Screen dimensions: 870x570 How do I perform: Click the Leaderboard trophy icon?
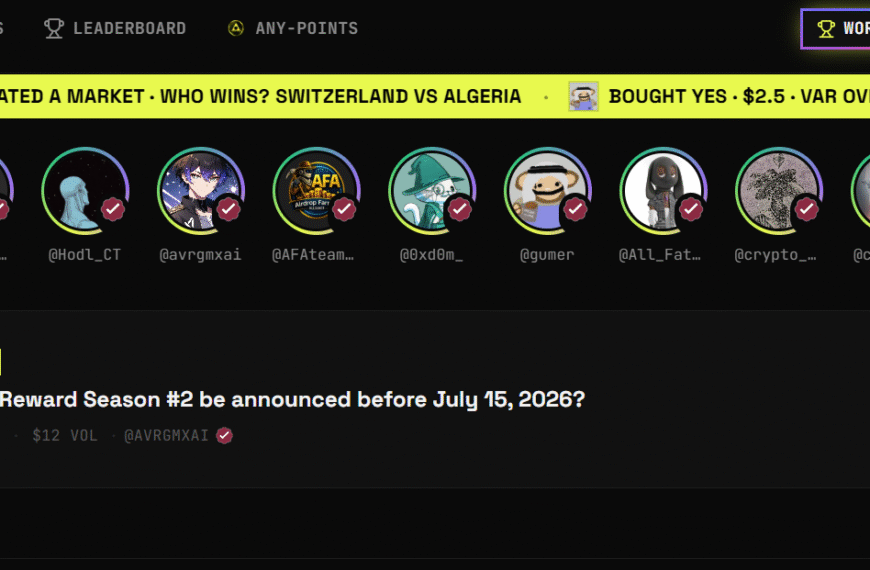54,28
